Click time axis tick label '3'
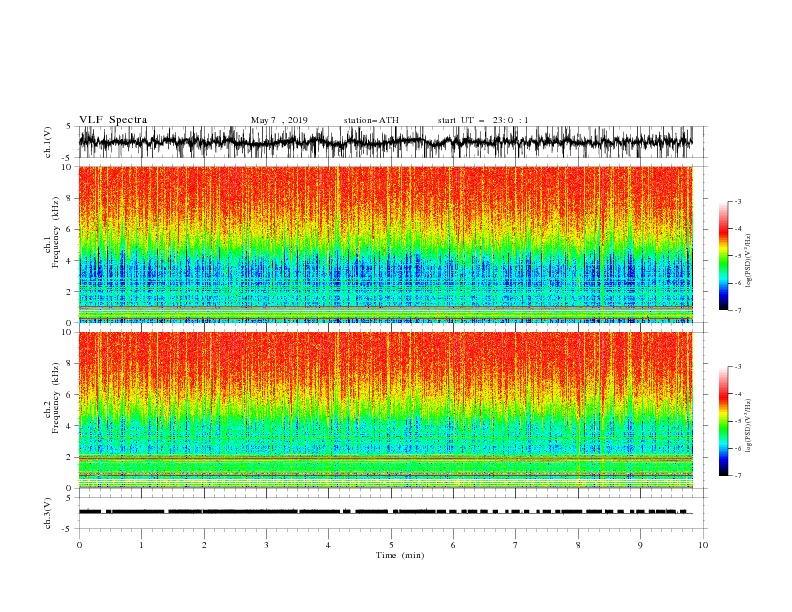Screen dimensions: 792x612 [266, 545]
